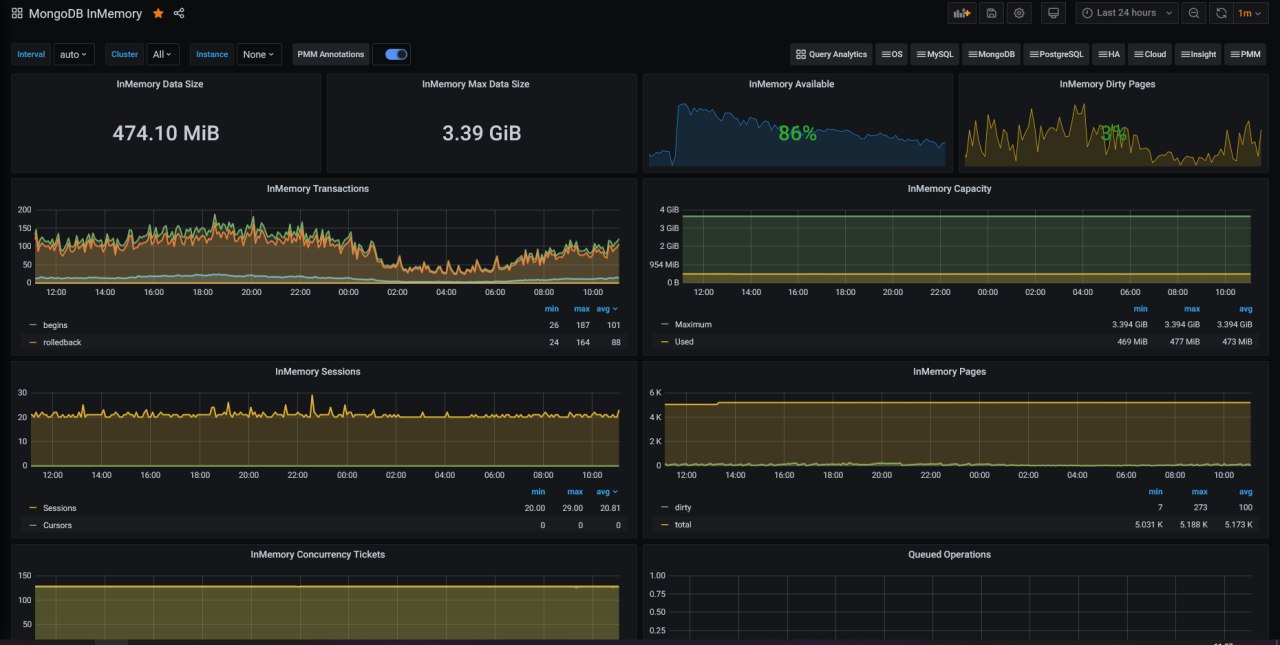Image resolution: width=1280 pixels, height=645 pixels.
Task: Open the InMemory Available panel title
Action: [791, 84]
